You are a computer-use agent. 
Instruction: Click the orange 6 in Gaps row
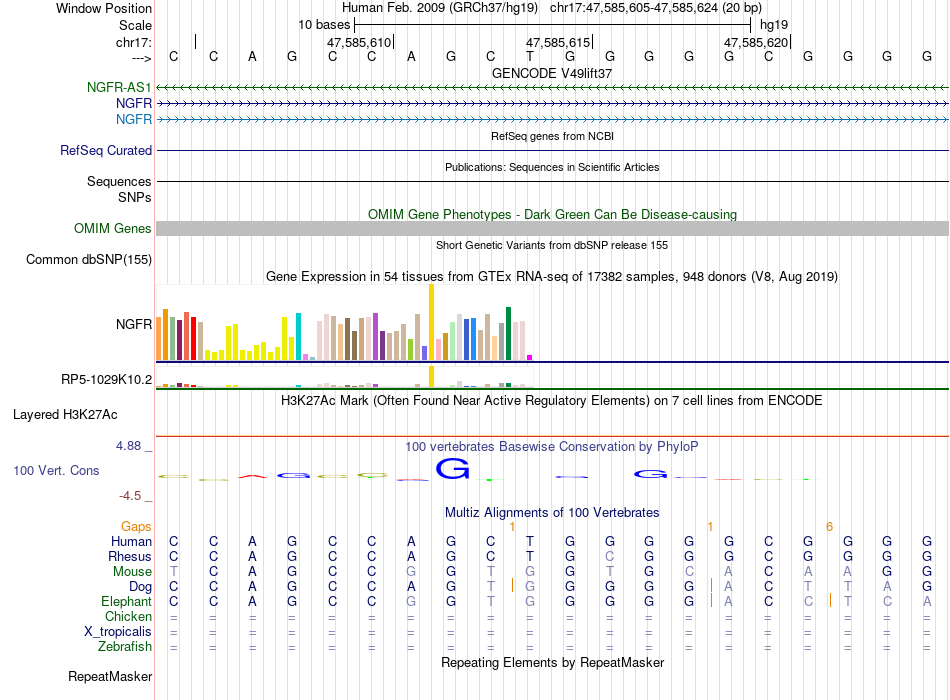point(829,527)
